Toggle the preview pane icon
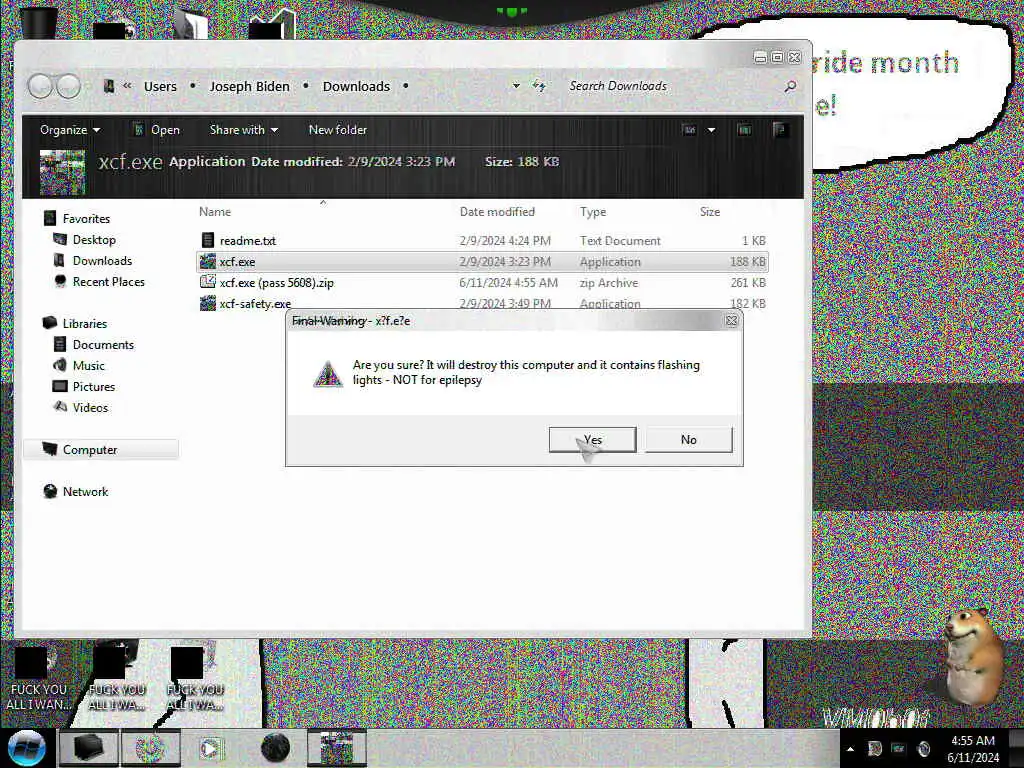This screenshot has height=768, width=1024. click(744, 130)
